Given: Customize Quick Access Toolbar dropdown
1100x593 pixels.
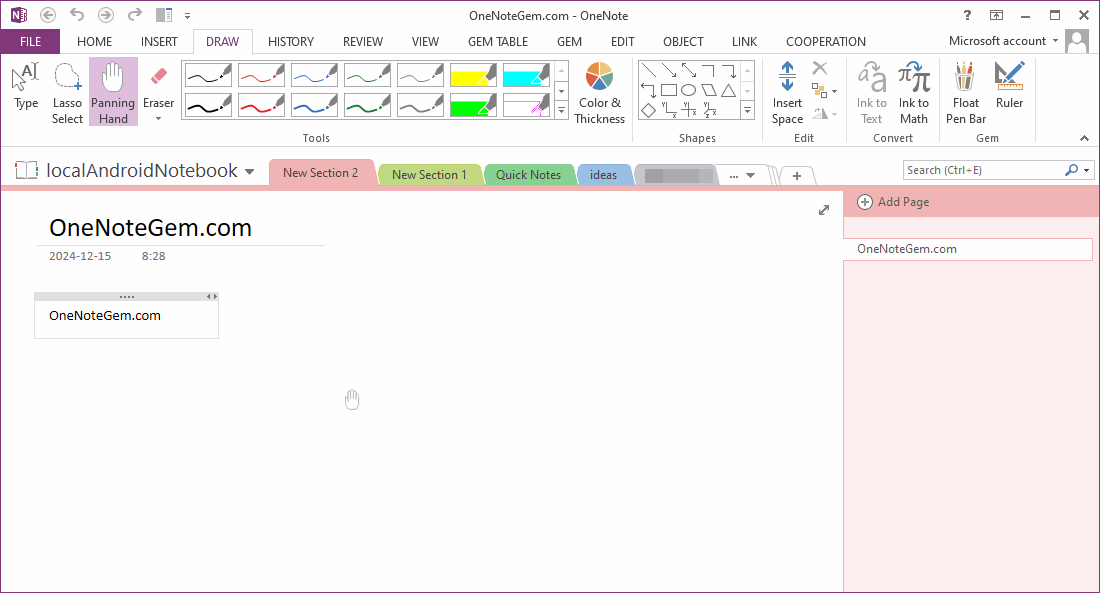Looking at the screenshot, I should 187,15.
